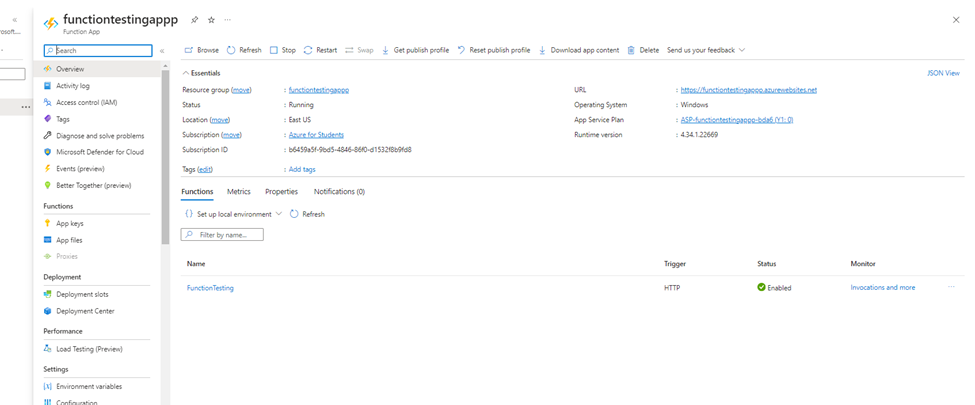Image resolution: width=975 pixels, height=405 pixels.
Task: Open Events (preview) sidebar item
Action: (80, 169)
